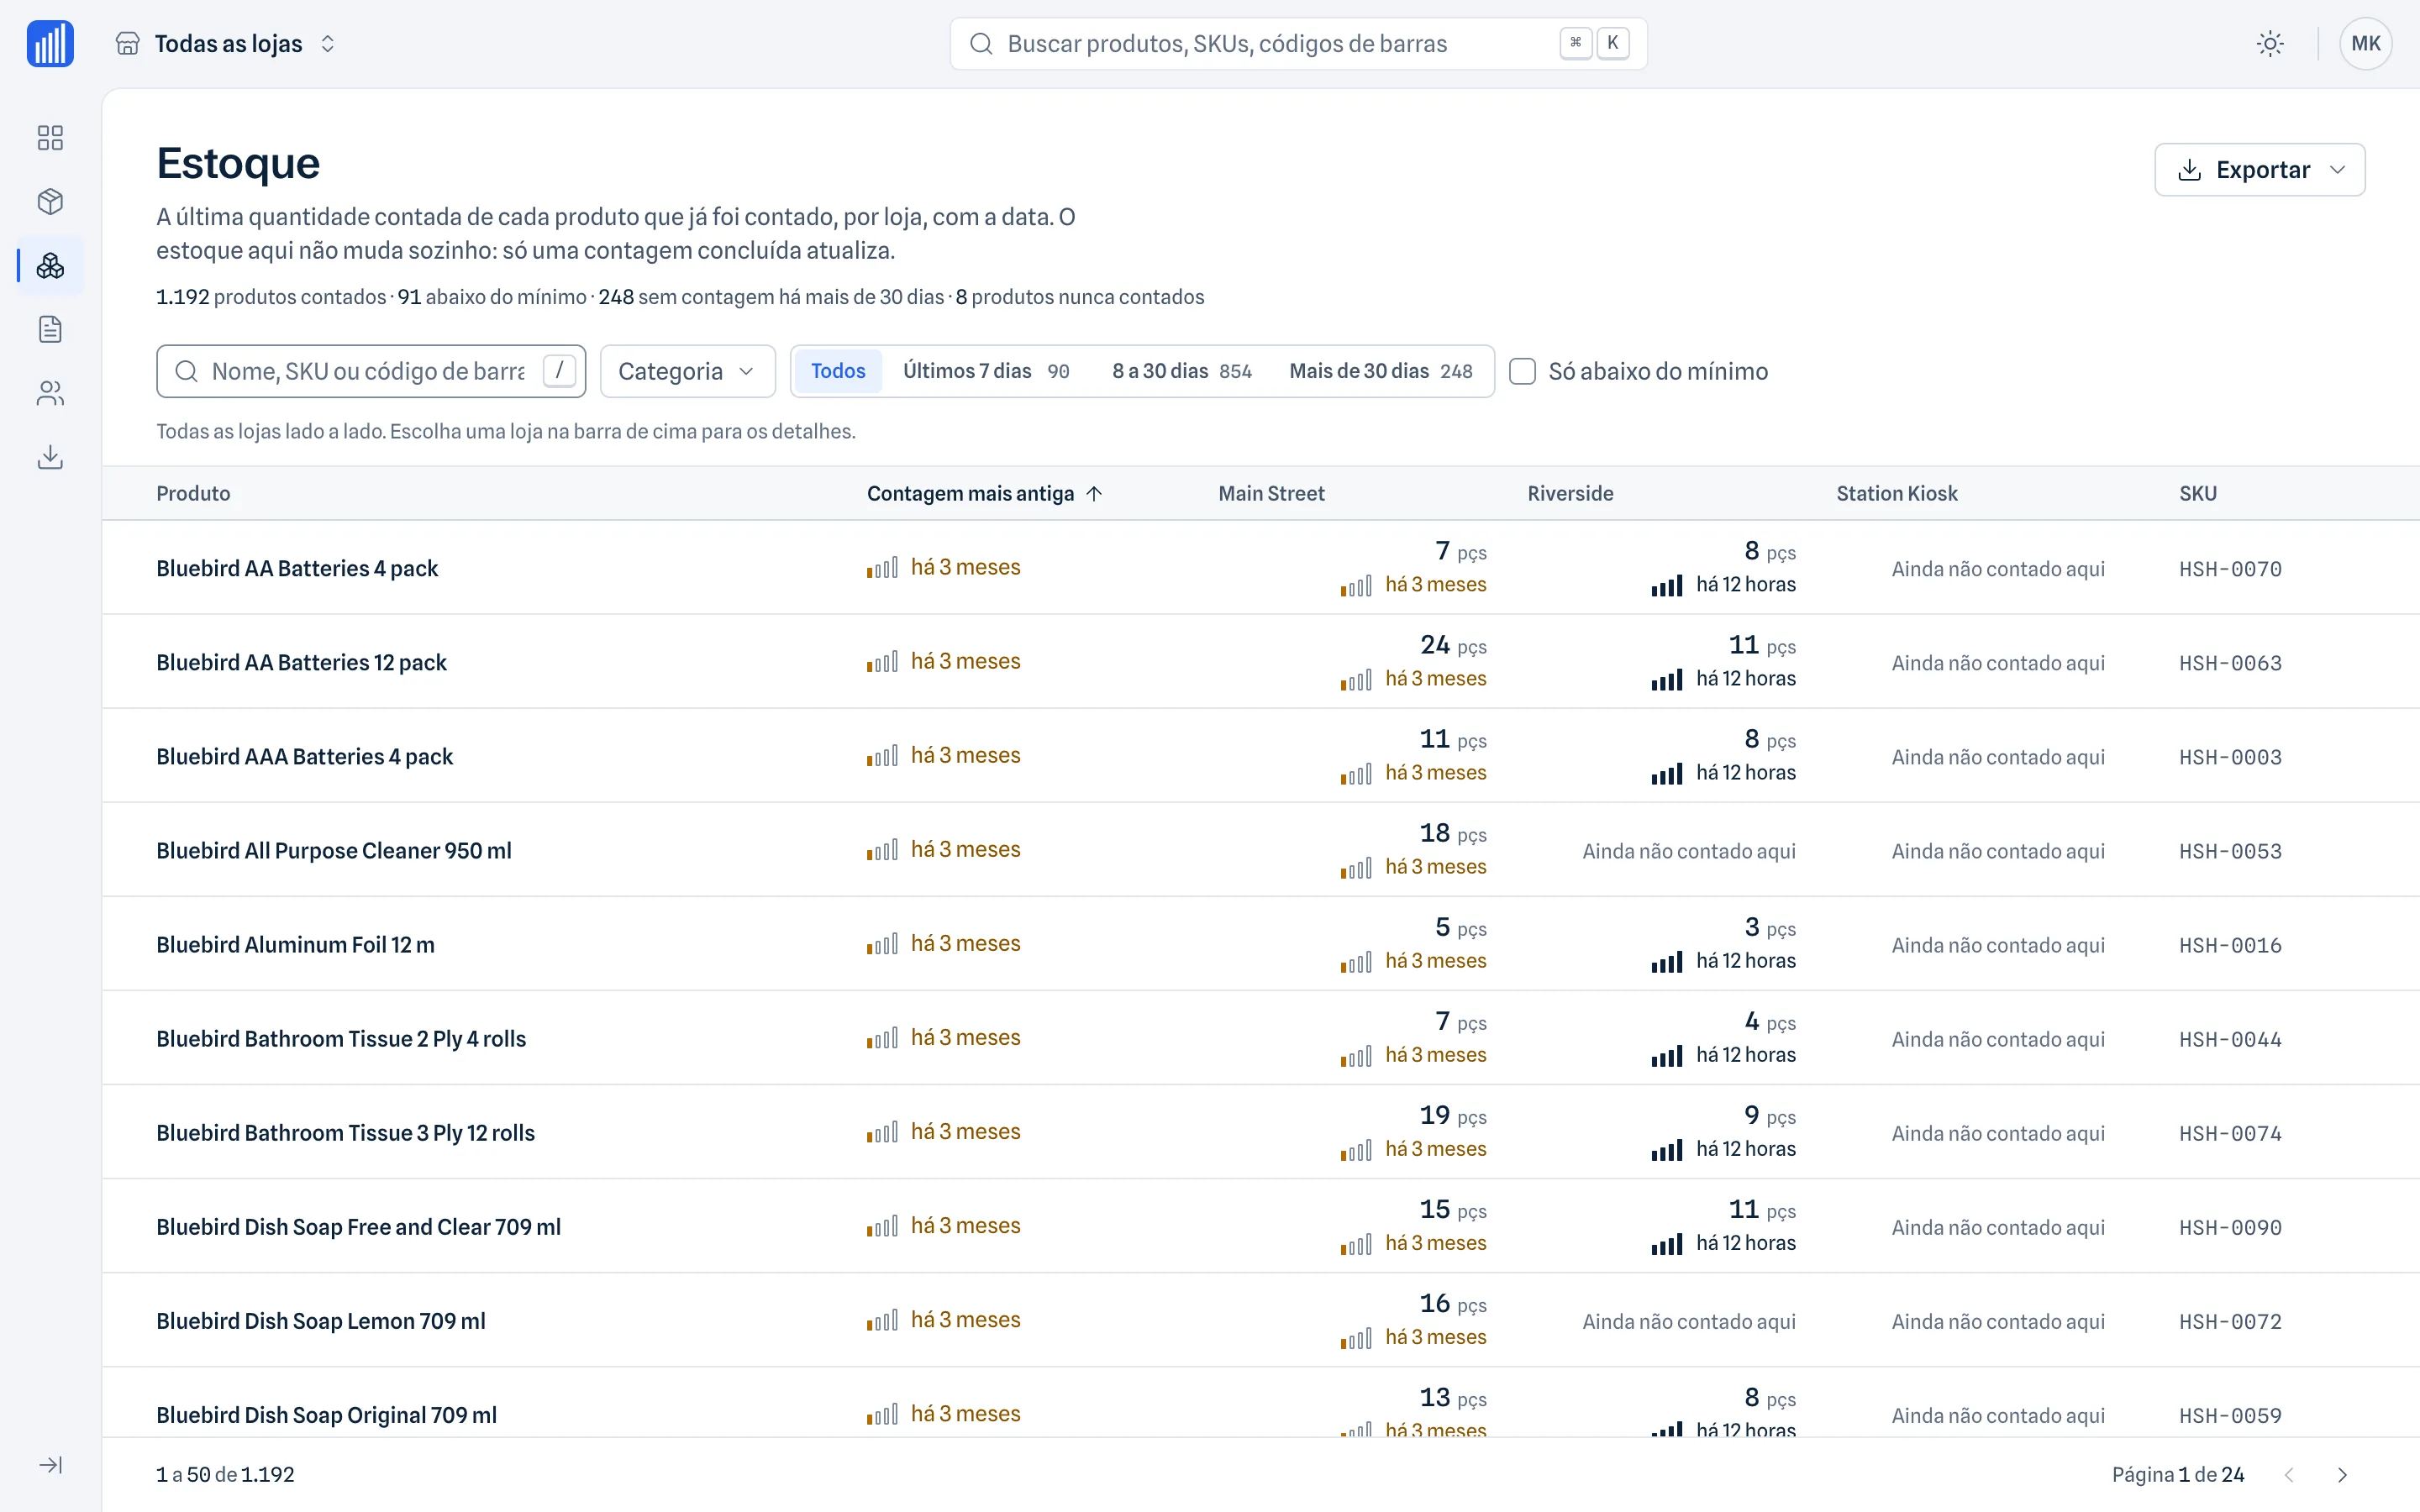The height and width of the screenshot is (1512, 2420).
Task: Sort by the Produto column header
Action: (x=193, y=494)
